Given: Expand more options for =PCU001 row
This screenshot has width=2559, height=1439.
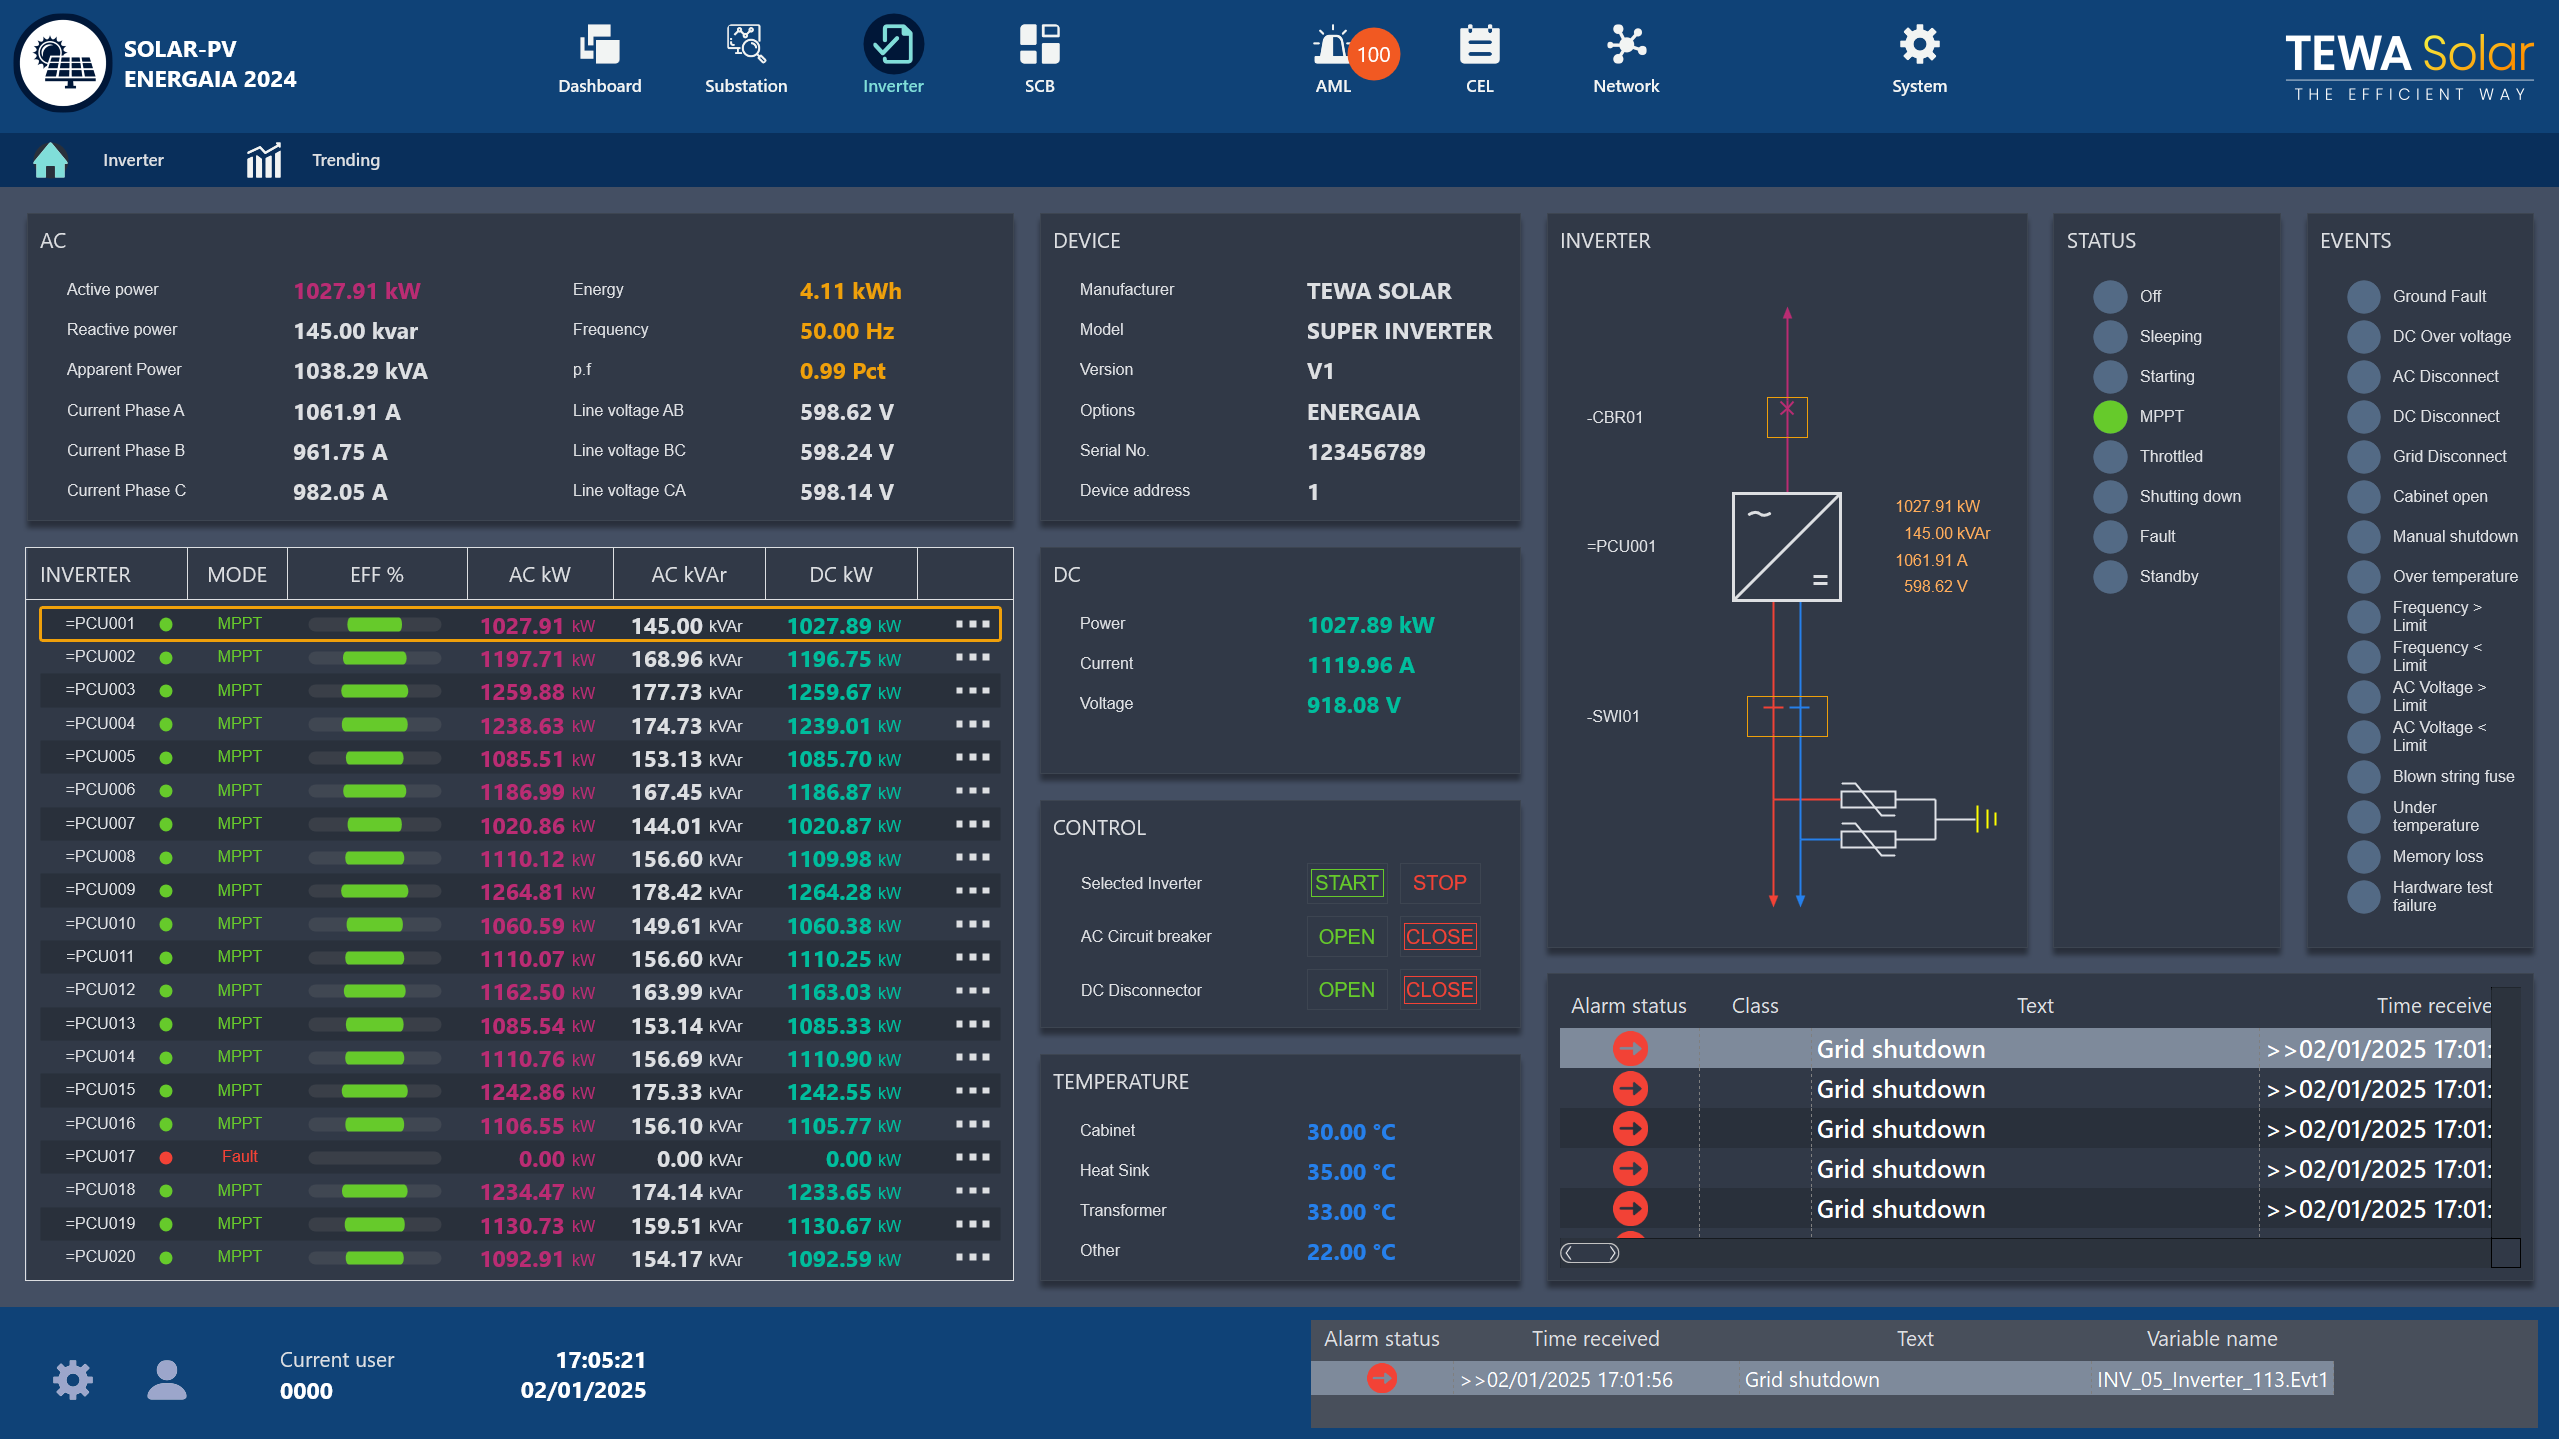Looking at the screenshot, I should pyautogui.click(x=971, y=624).
